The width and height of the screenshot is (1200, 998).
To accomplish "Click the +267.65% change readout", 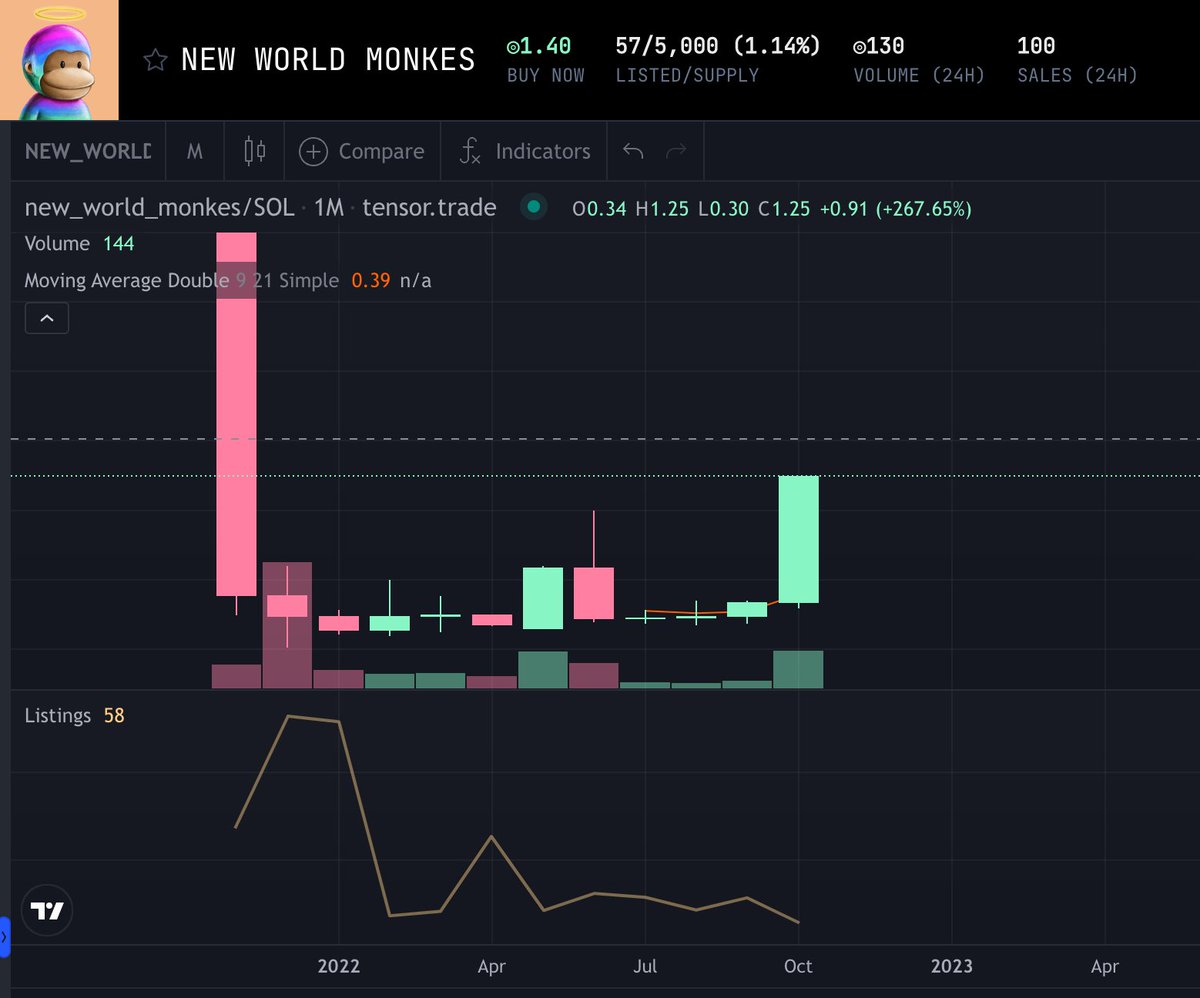I will (x=923, y=208).
